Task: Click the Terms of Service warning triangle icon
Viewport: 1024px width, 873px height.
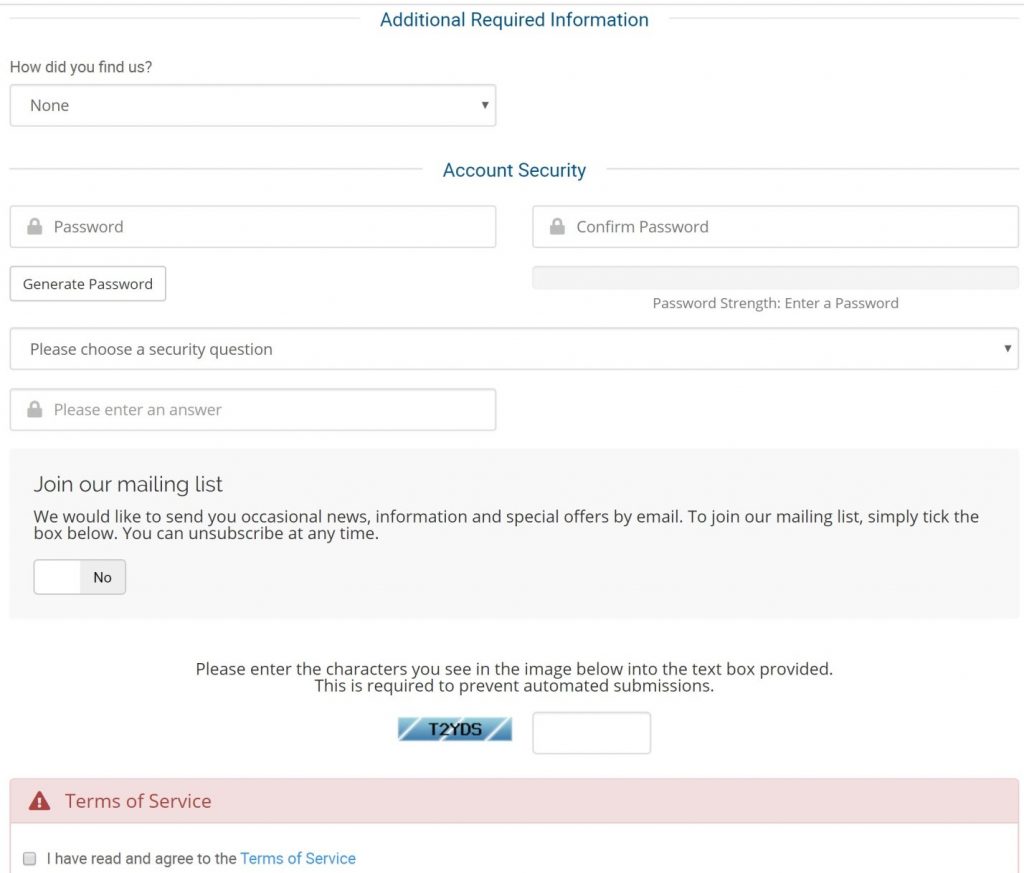Action: coord(39,801)
